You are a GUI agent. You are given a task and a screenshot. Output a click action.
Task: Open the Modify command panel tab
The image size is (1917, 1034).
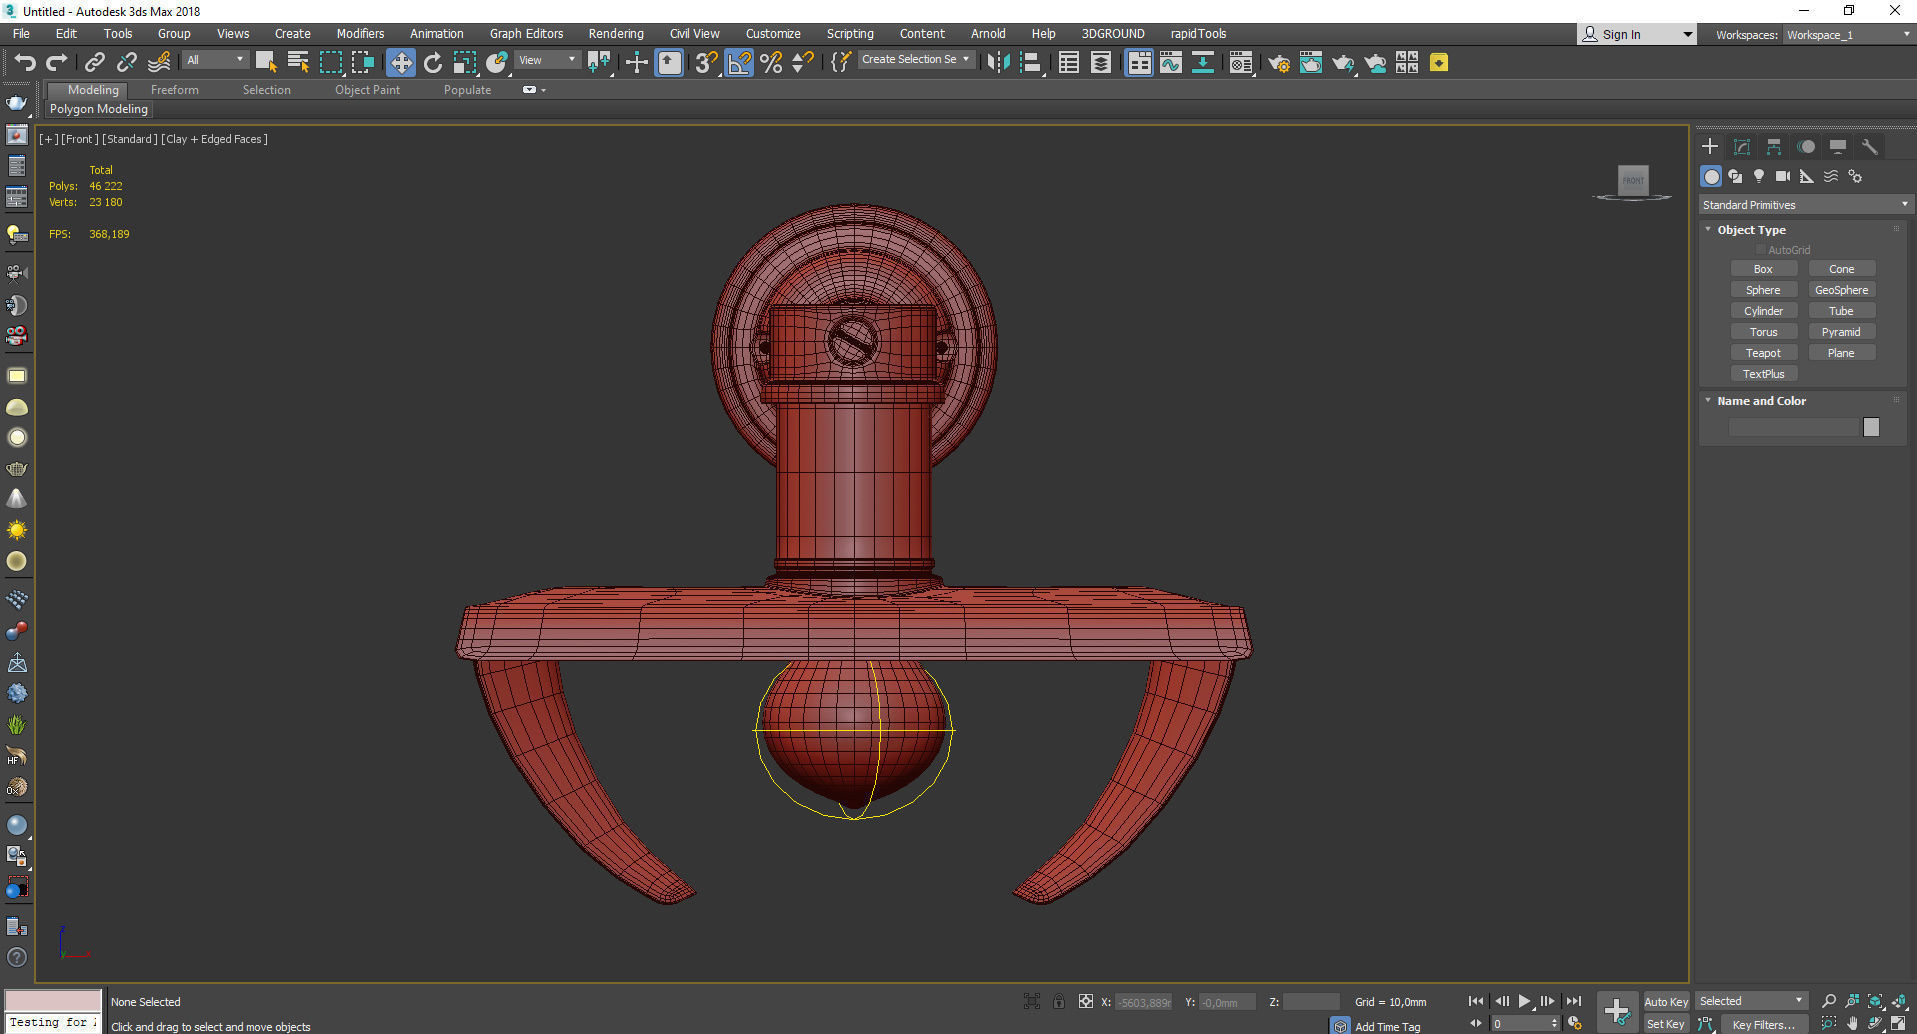click(x=1742, y=147)
